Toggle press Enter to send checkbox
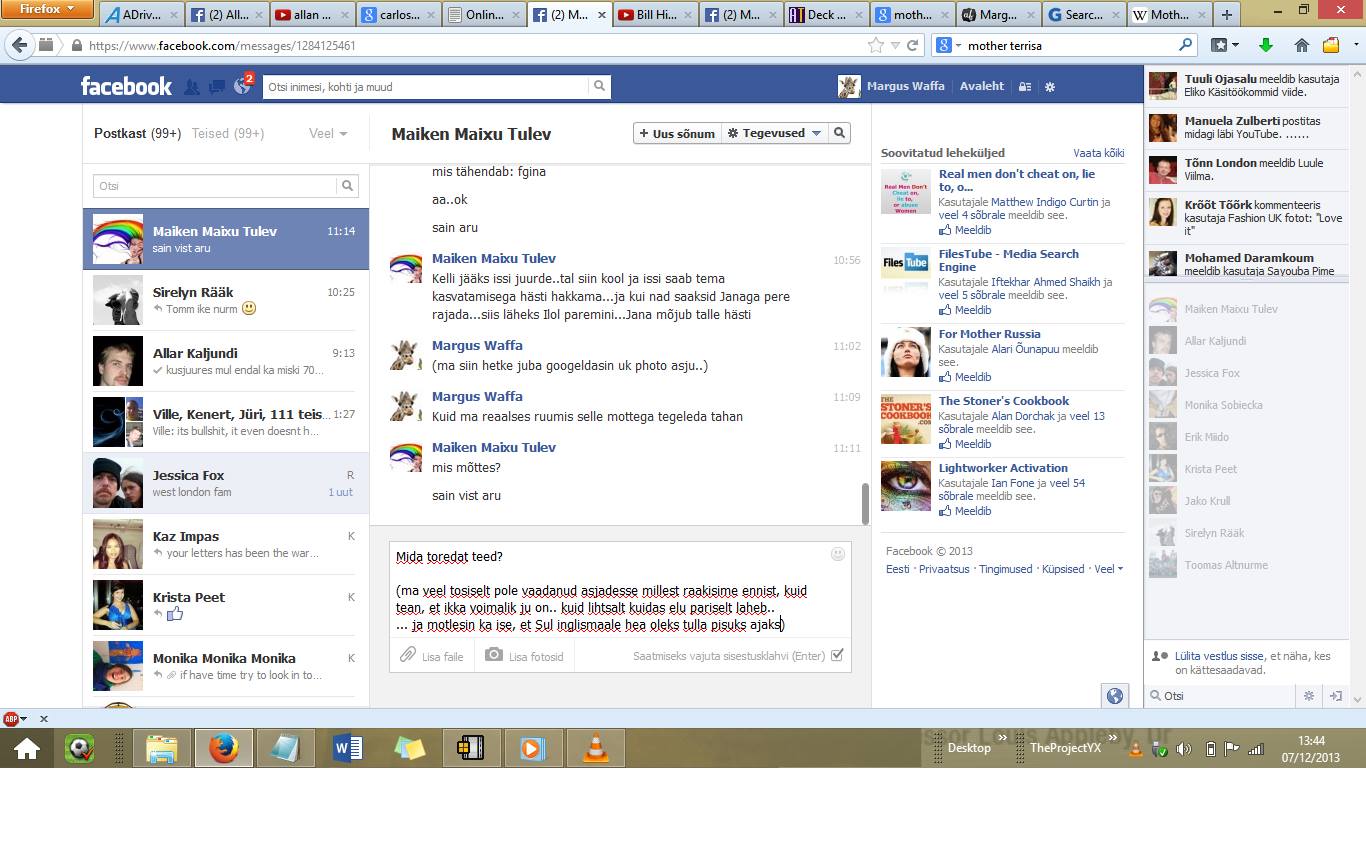The image size is (1366, 868). point(837,656)
